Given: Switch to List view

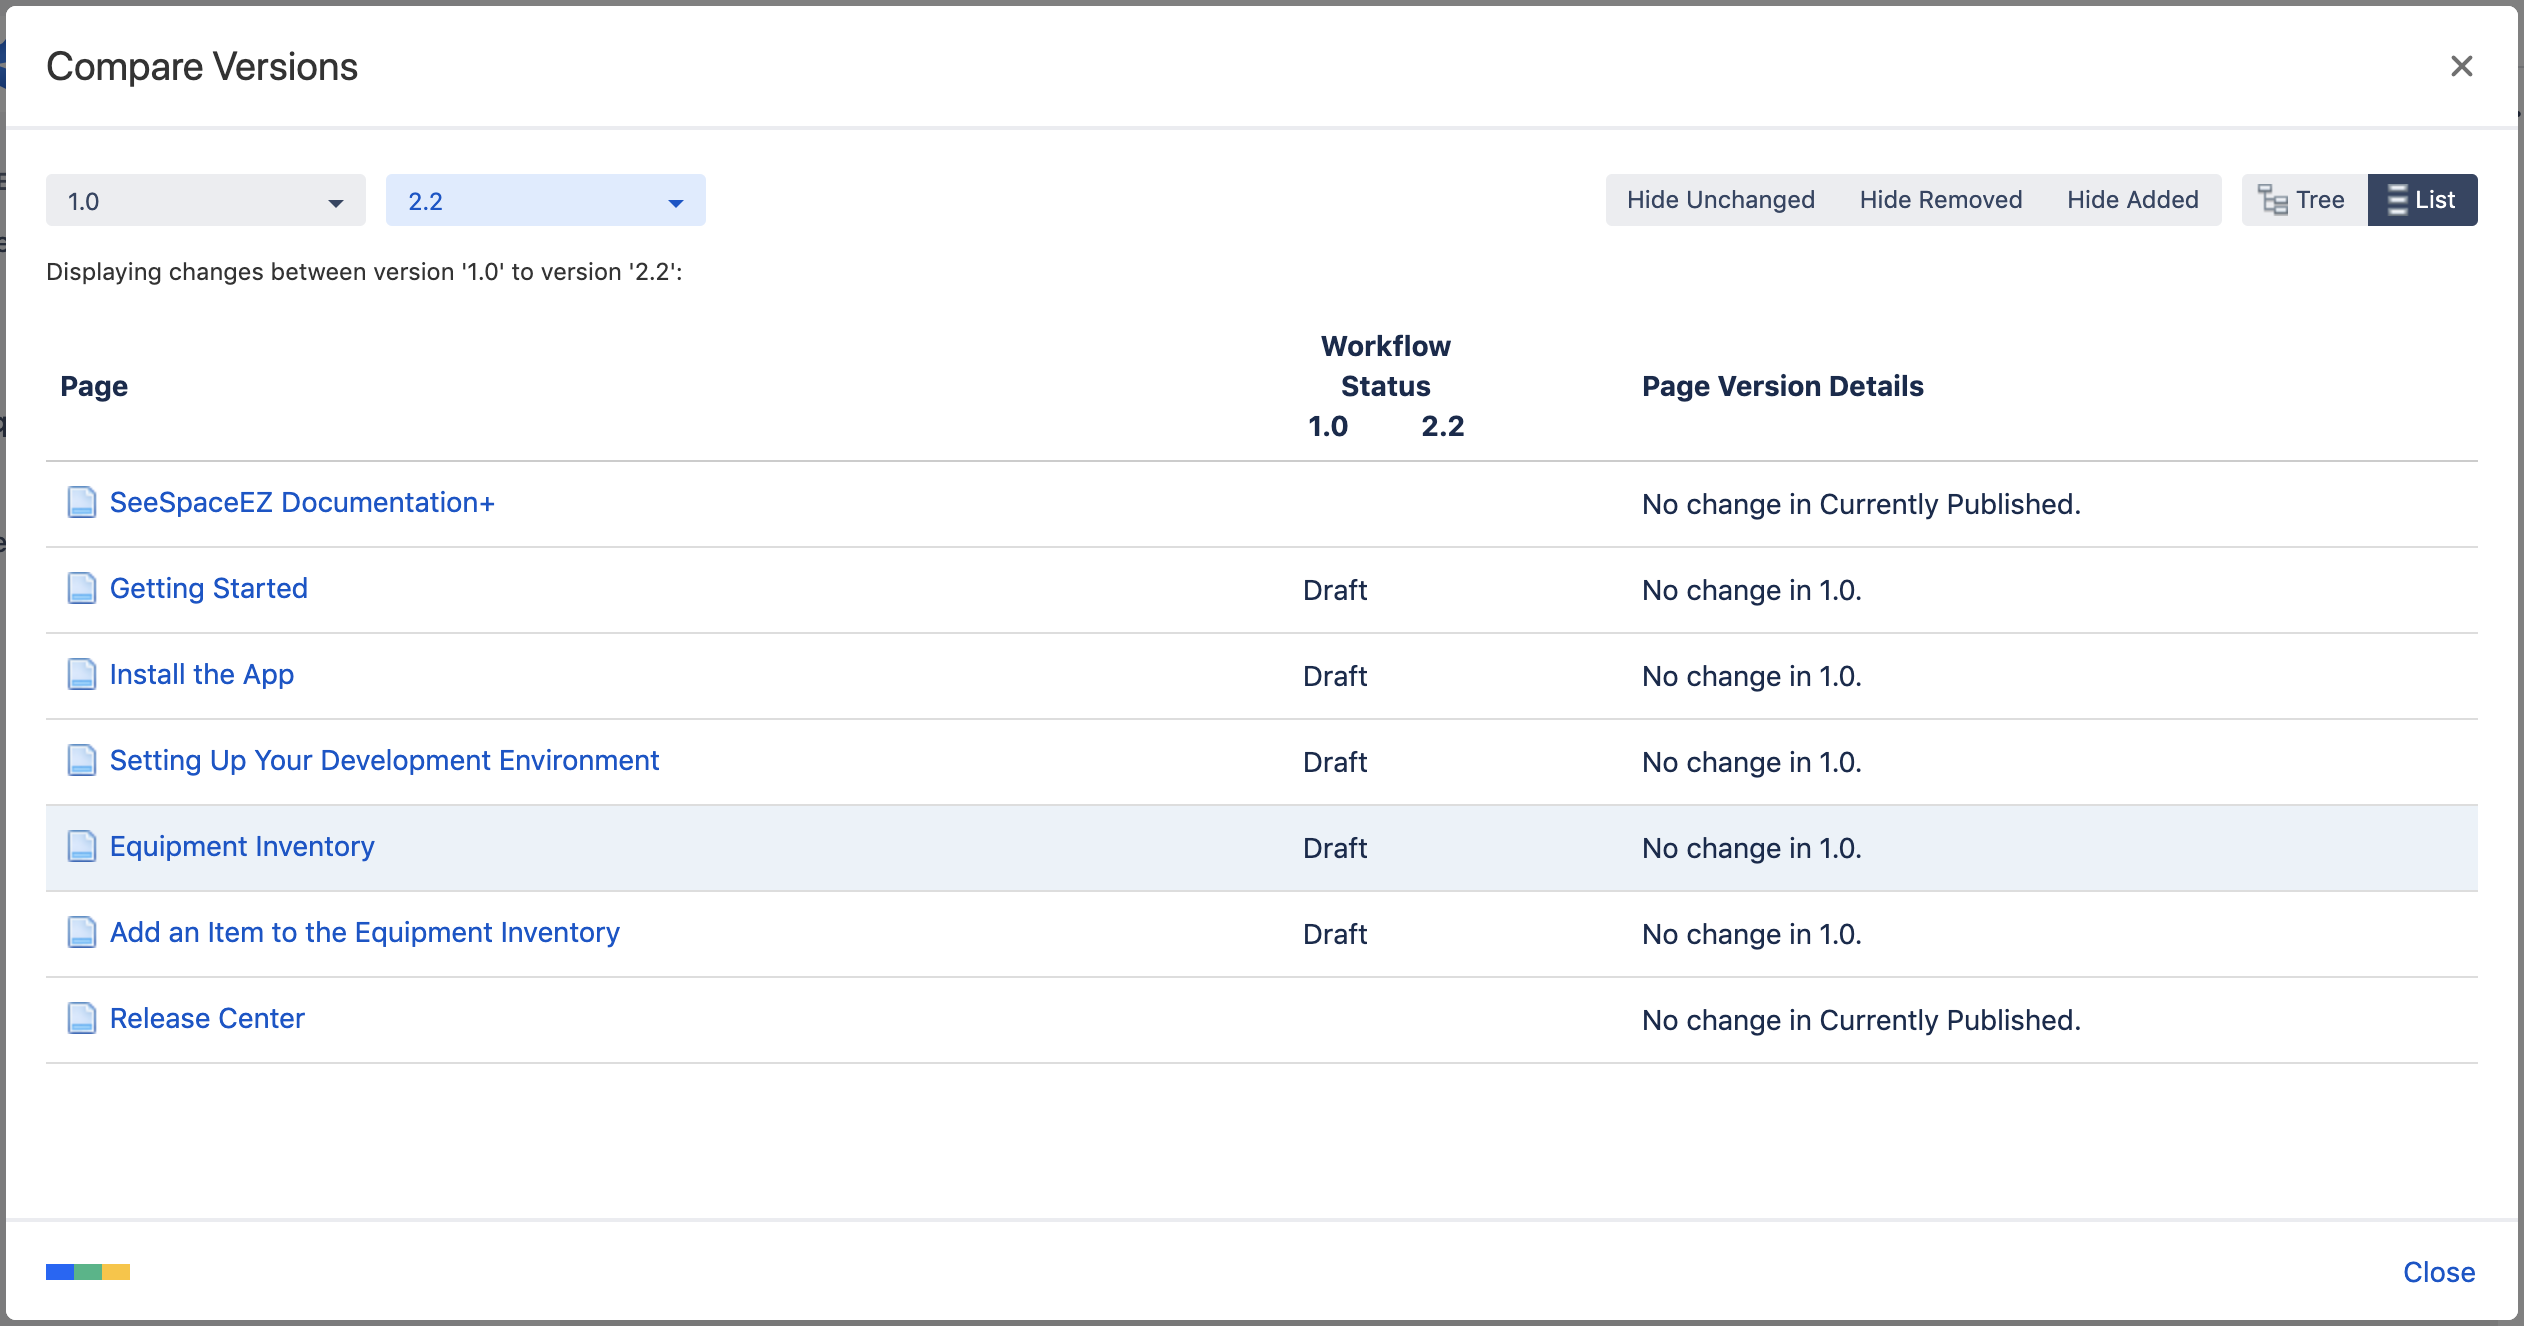Looking at the screenshot, I should click(x=2421, y=200).
